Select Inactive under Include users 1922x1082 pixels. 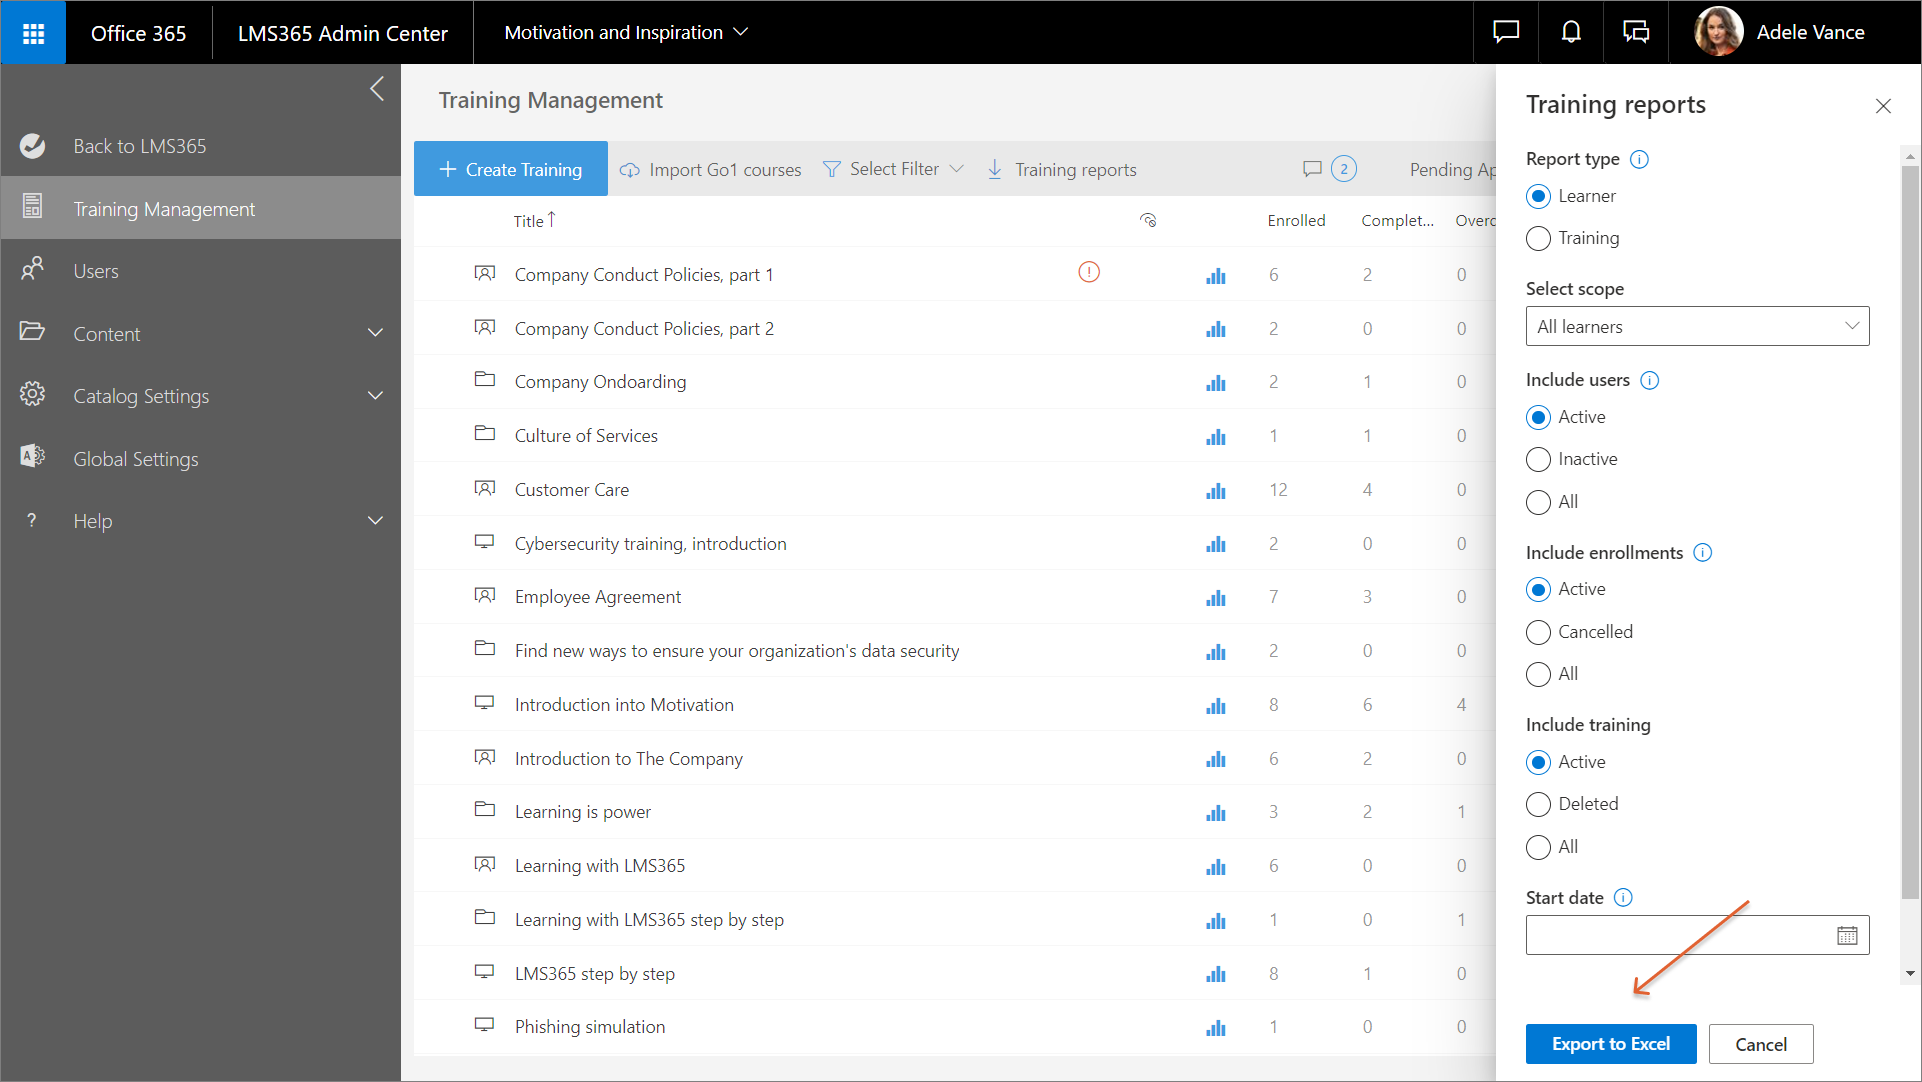click(x=1538, y=459)
